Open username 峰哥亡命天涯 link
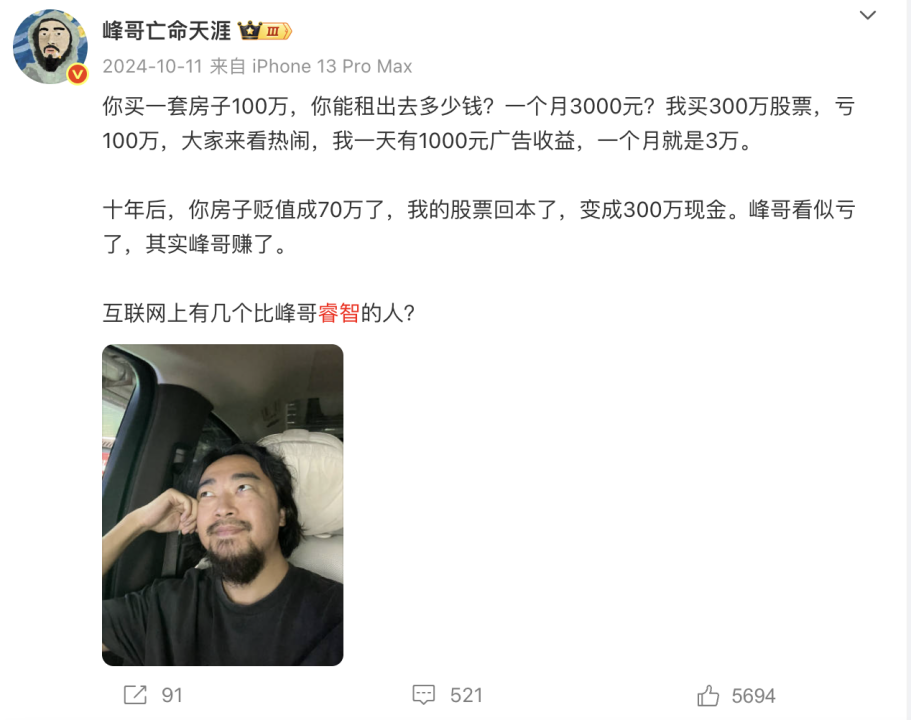Viewport: 911px width, 720px height. pos(167,31)
